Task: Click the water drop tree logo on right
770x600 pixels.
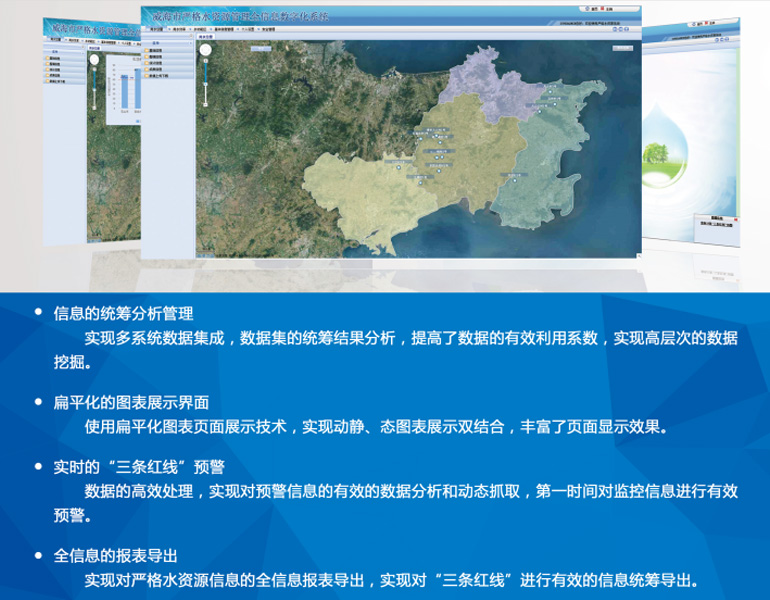Action: click(664, 148)
